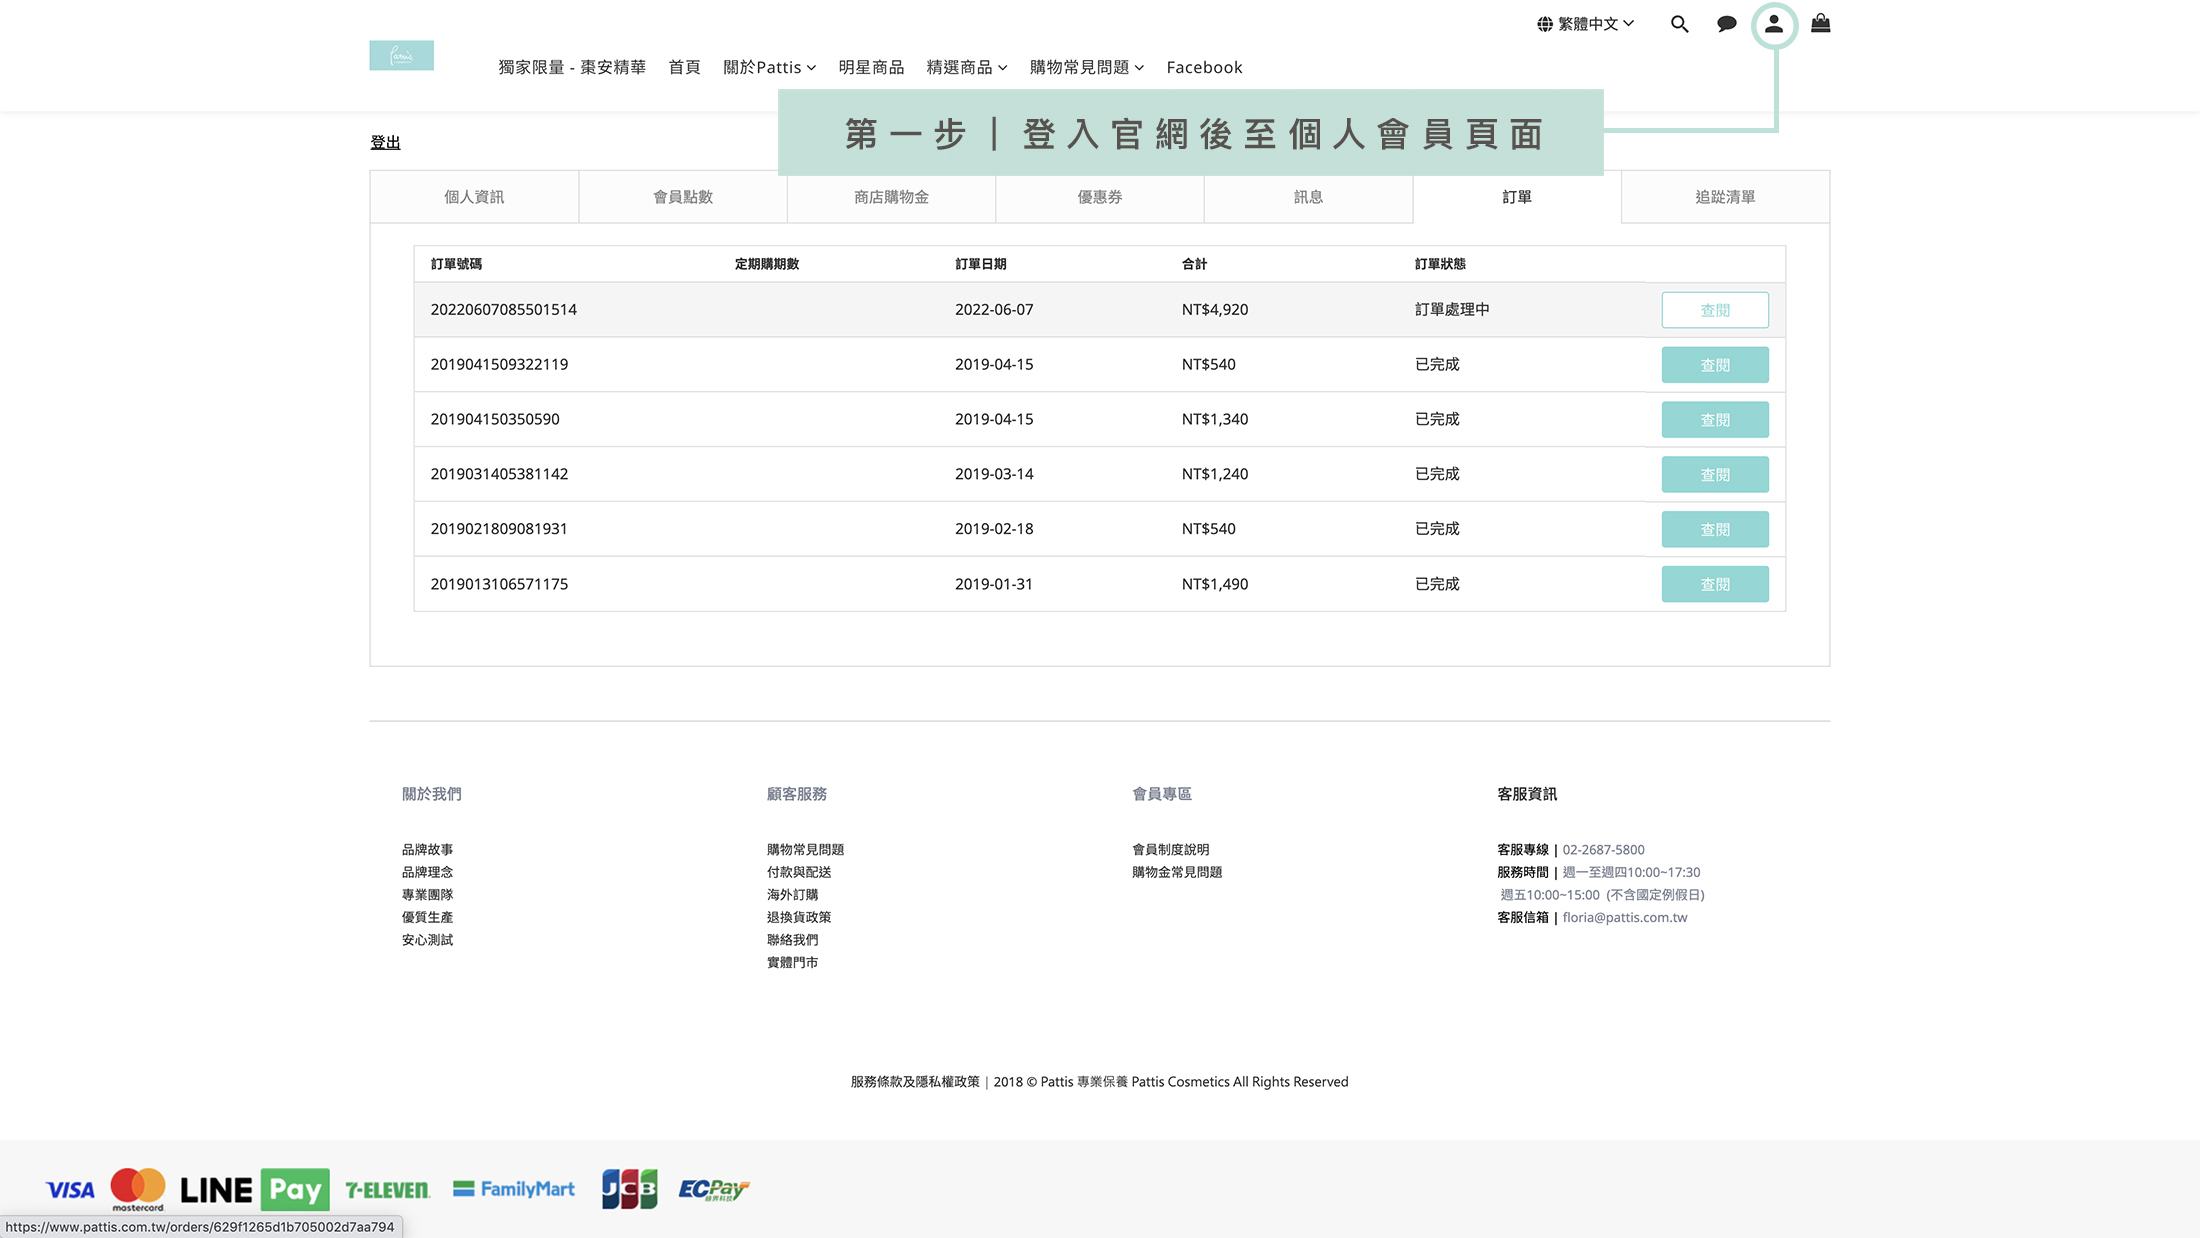Viewport: 2200px width, 1238px height.
Task: Switch to the 個人資訊 tab
Action: pyautogui.click(x=474, y=197)
